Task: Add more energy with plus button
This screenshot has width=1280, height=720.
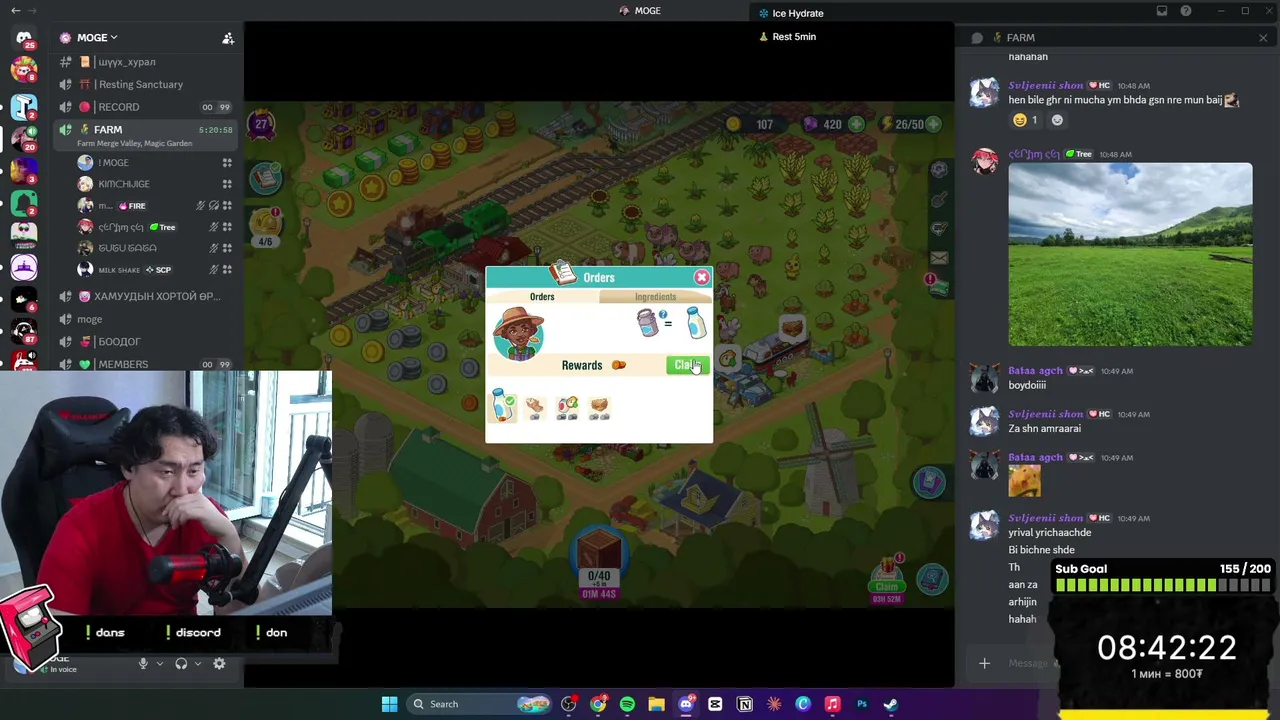Action: coord(933,124)
